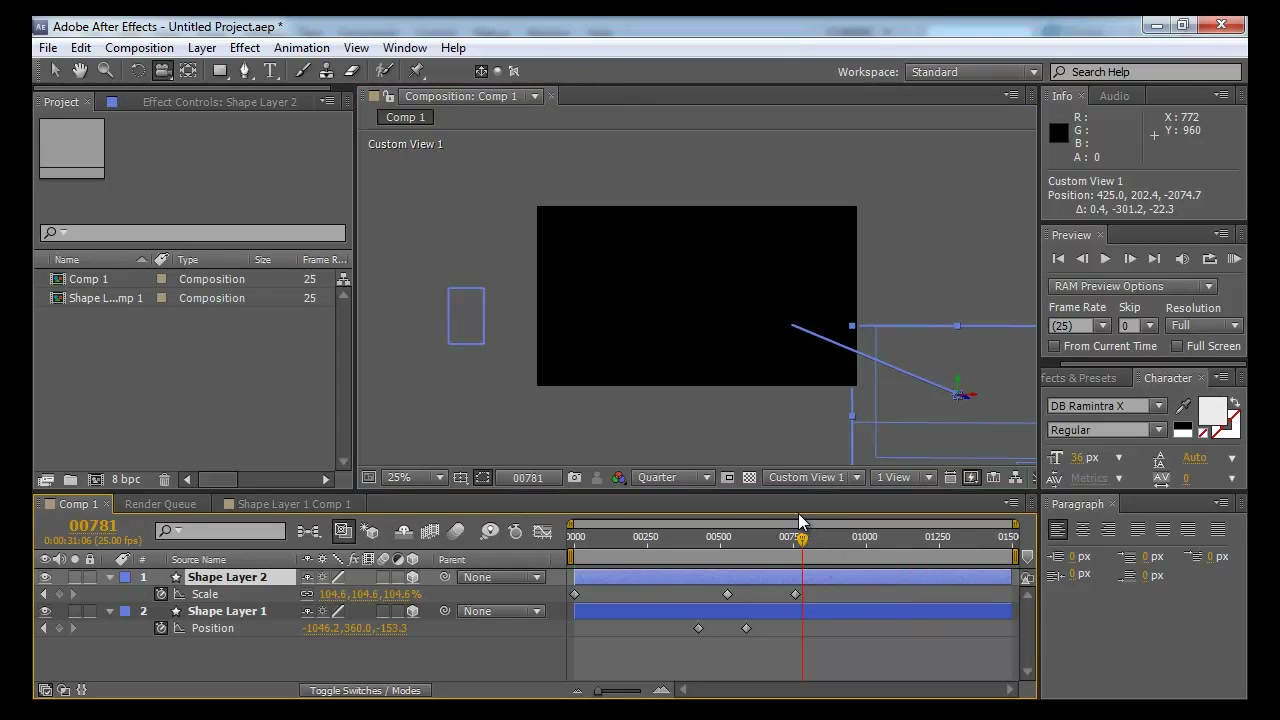The image size is (1280, 720).
Task: Select the Puppet Pin tool
Action: 417,71
